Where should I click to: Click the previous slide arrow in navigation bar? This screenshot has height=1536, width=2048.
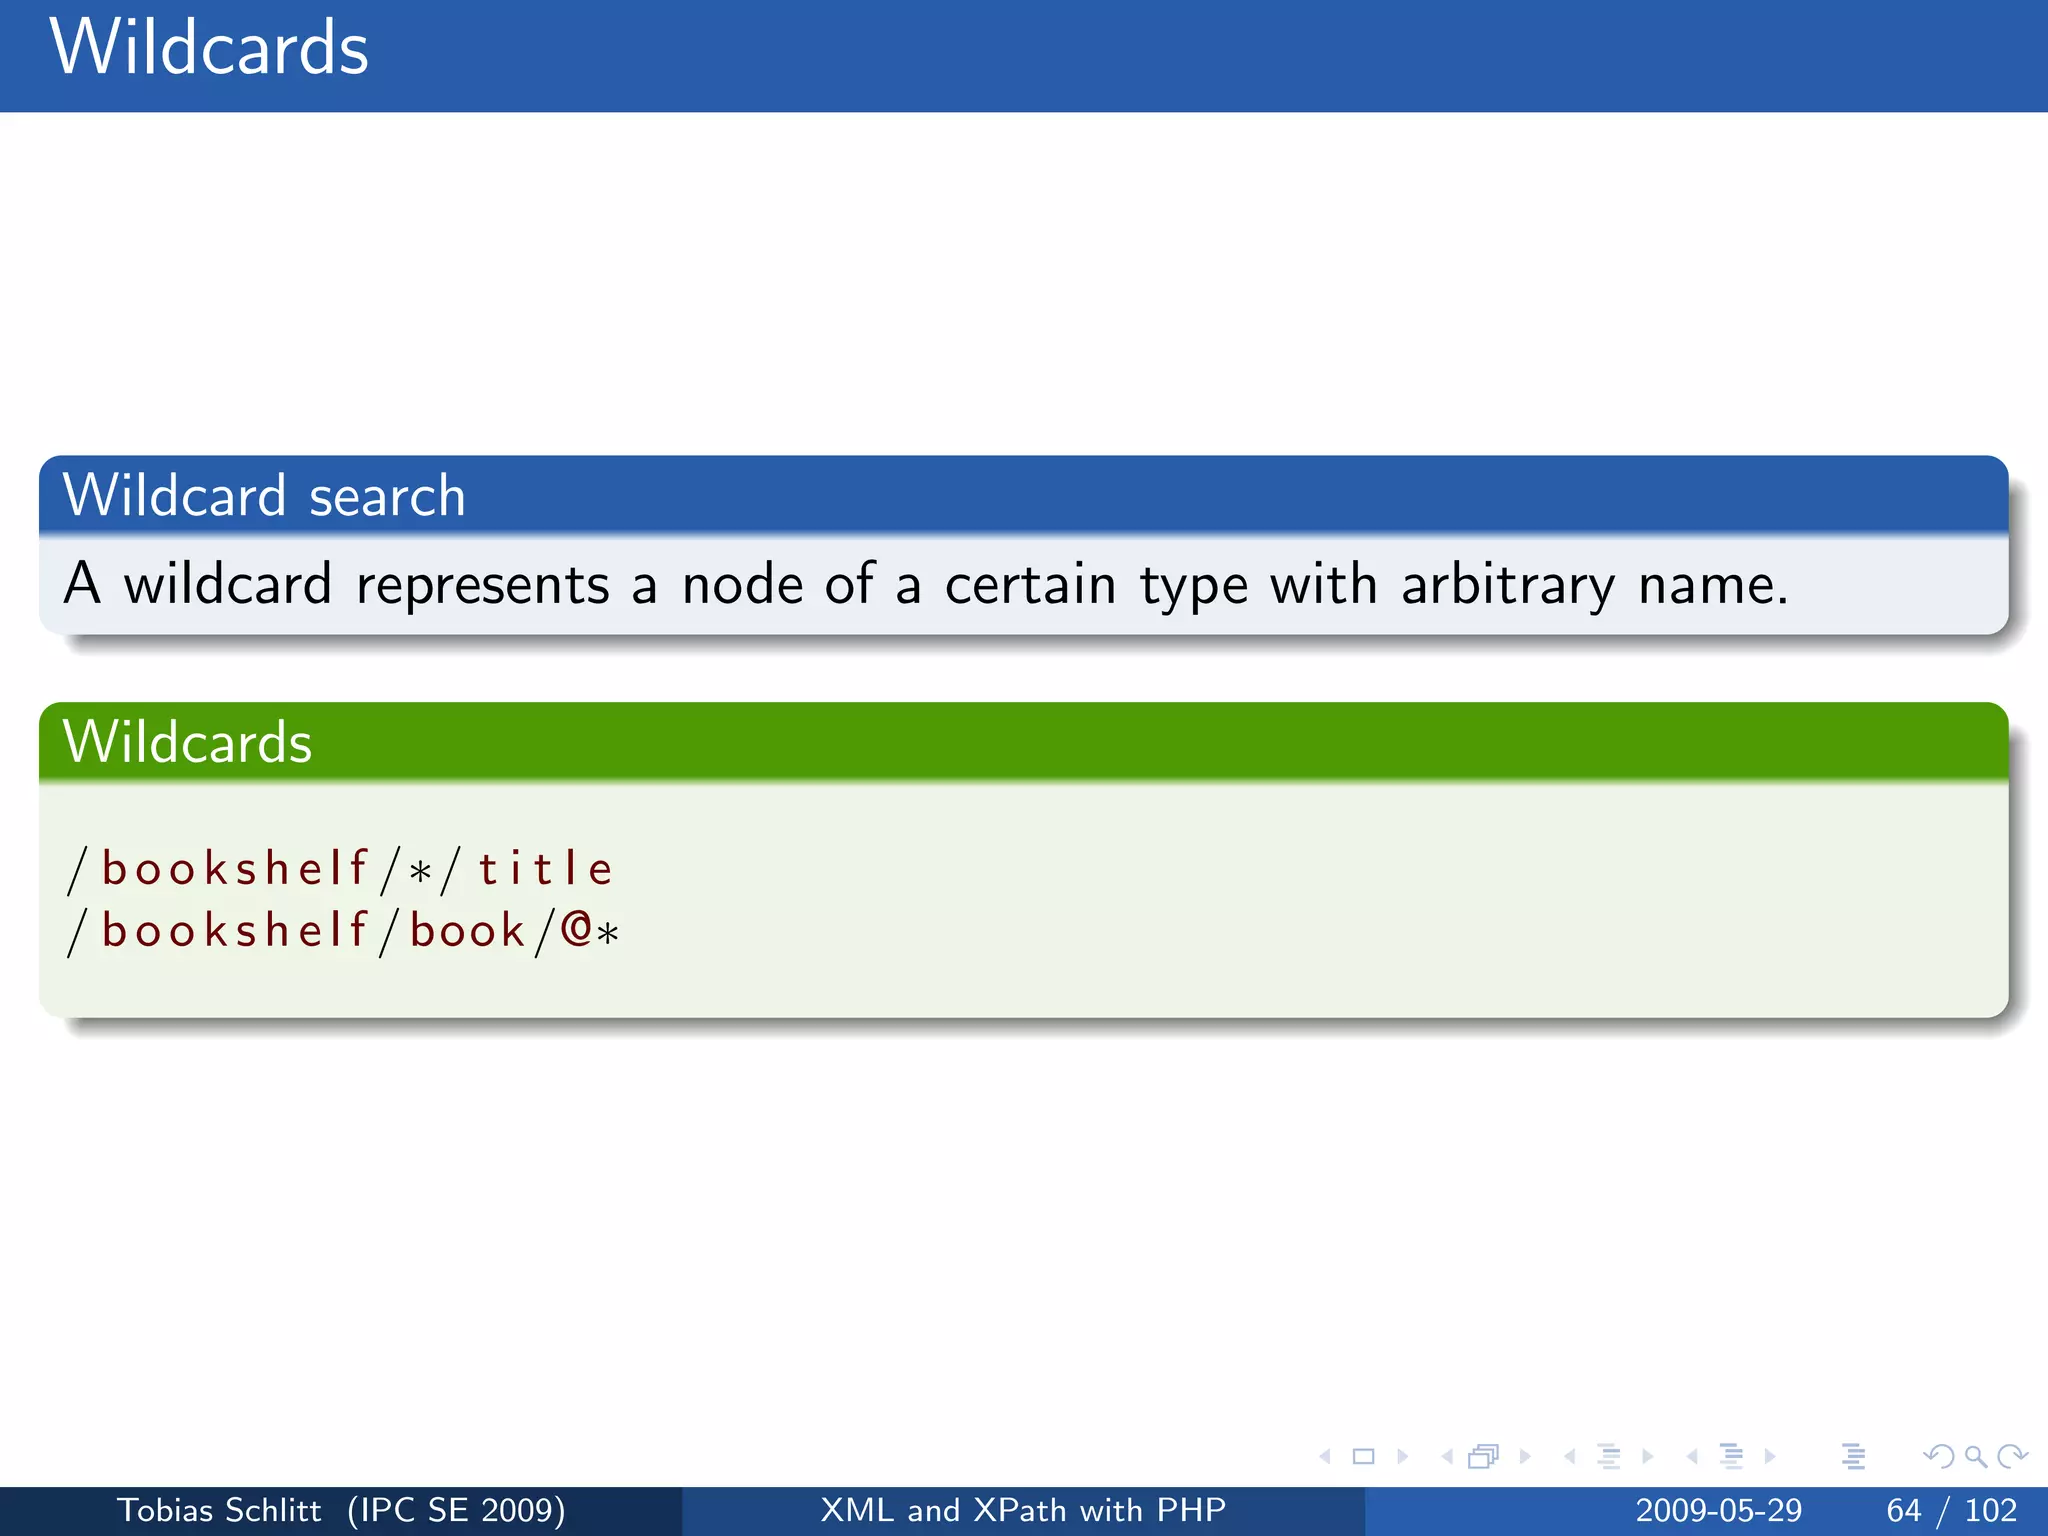tap(1326, 1457)
